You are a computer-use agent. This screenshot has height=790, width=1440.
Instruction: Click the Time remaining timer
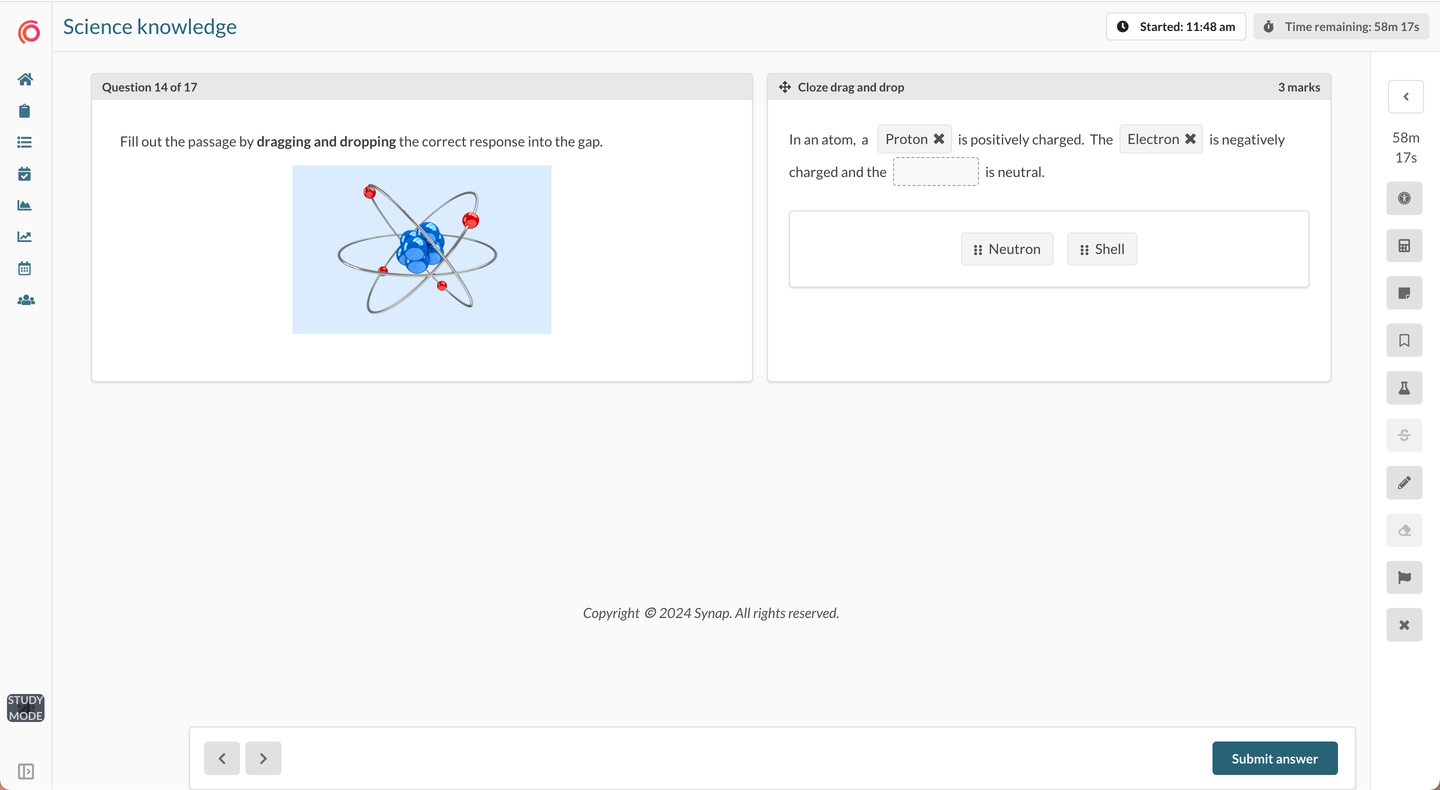(x=1341, y=26)
